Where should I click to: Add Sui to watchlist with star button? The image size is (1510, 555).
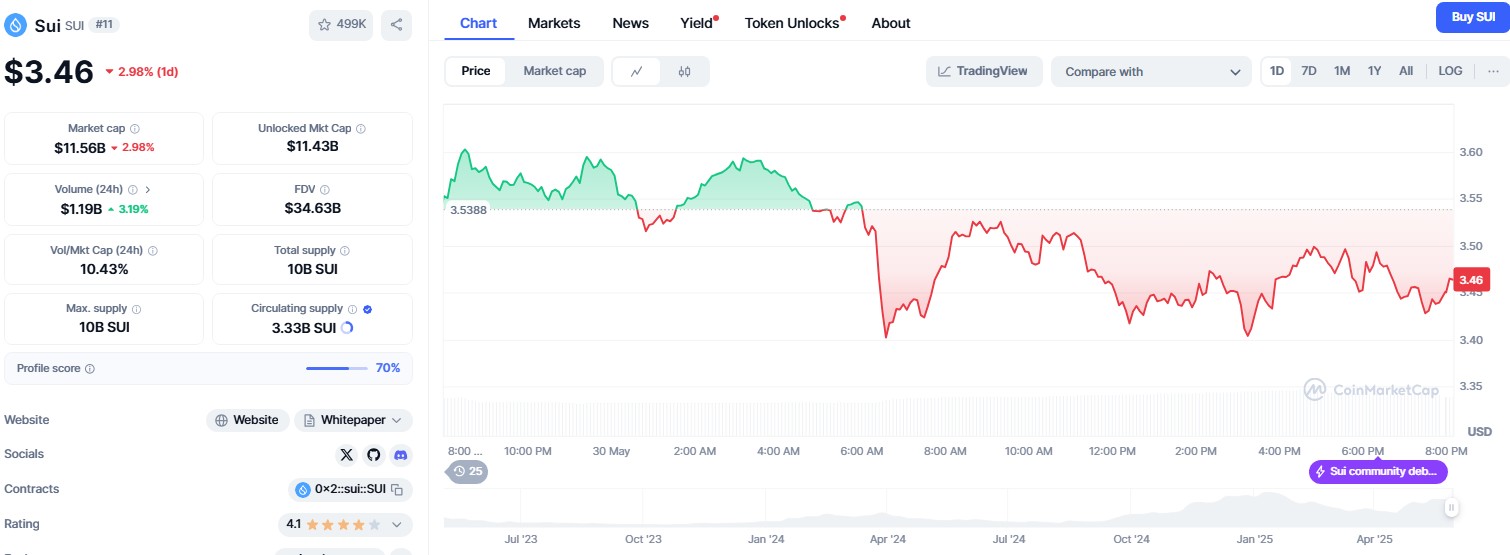341,25
